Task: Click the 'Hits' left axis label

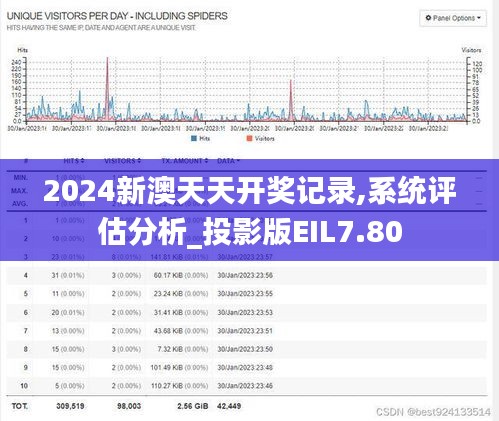Action: (22, 50)
